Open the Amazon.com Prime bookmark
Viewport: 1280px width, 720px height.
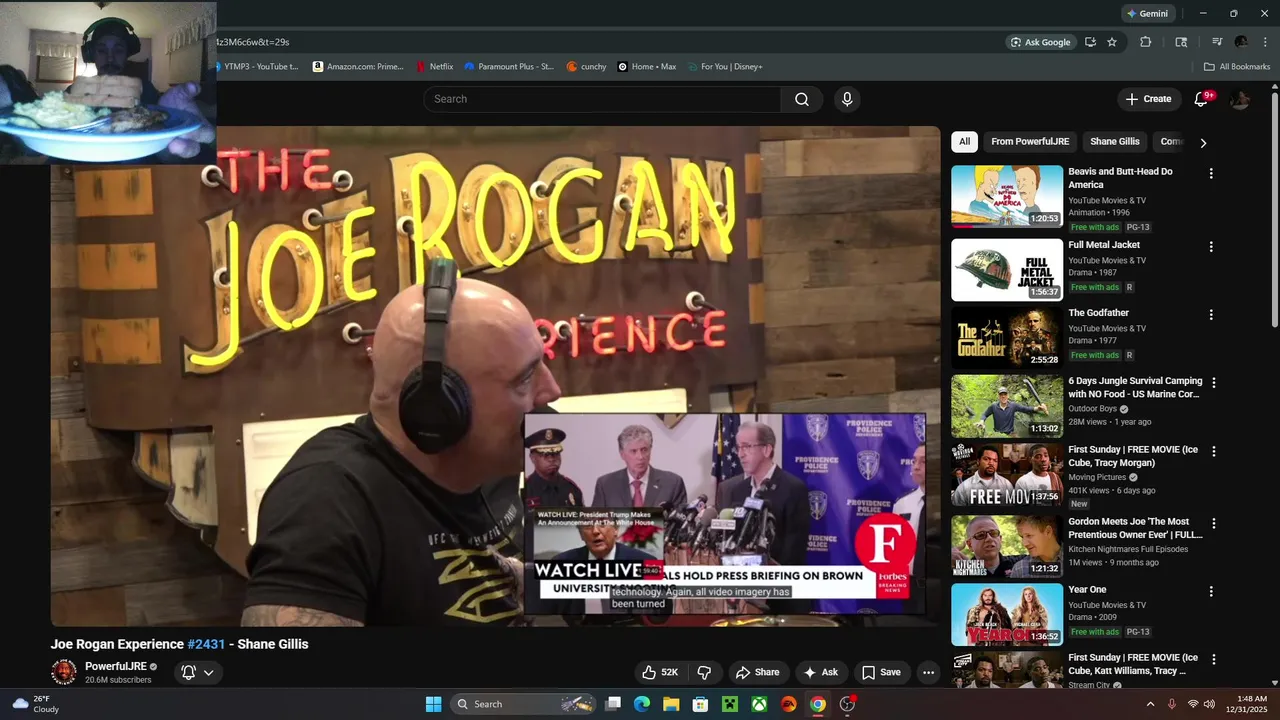click(x=358, y=67)
